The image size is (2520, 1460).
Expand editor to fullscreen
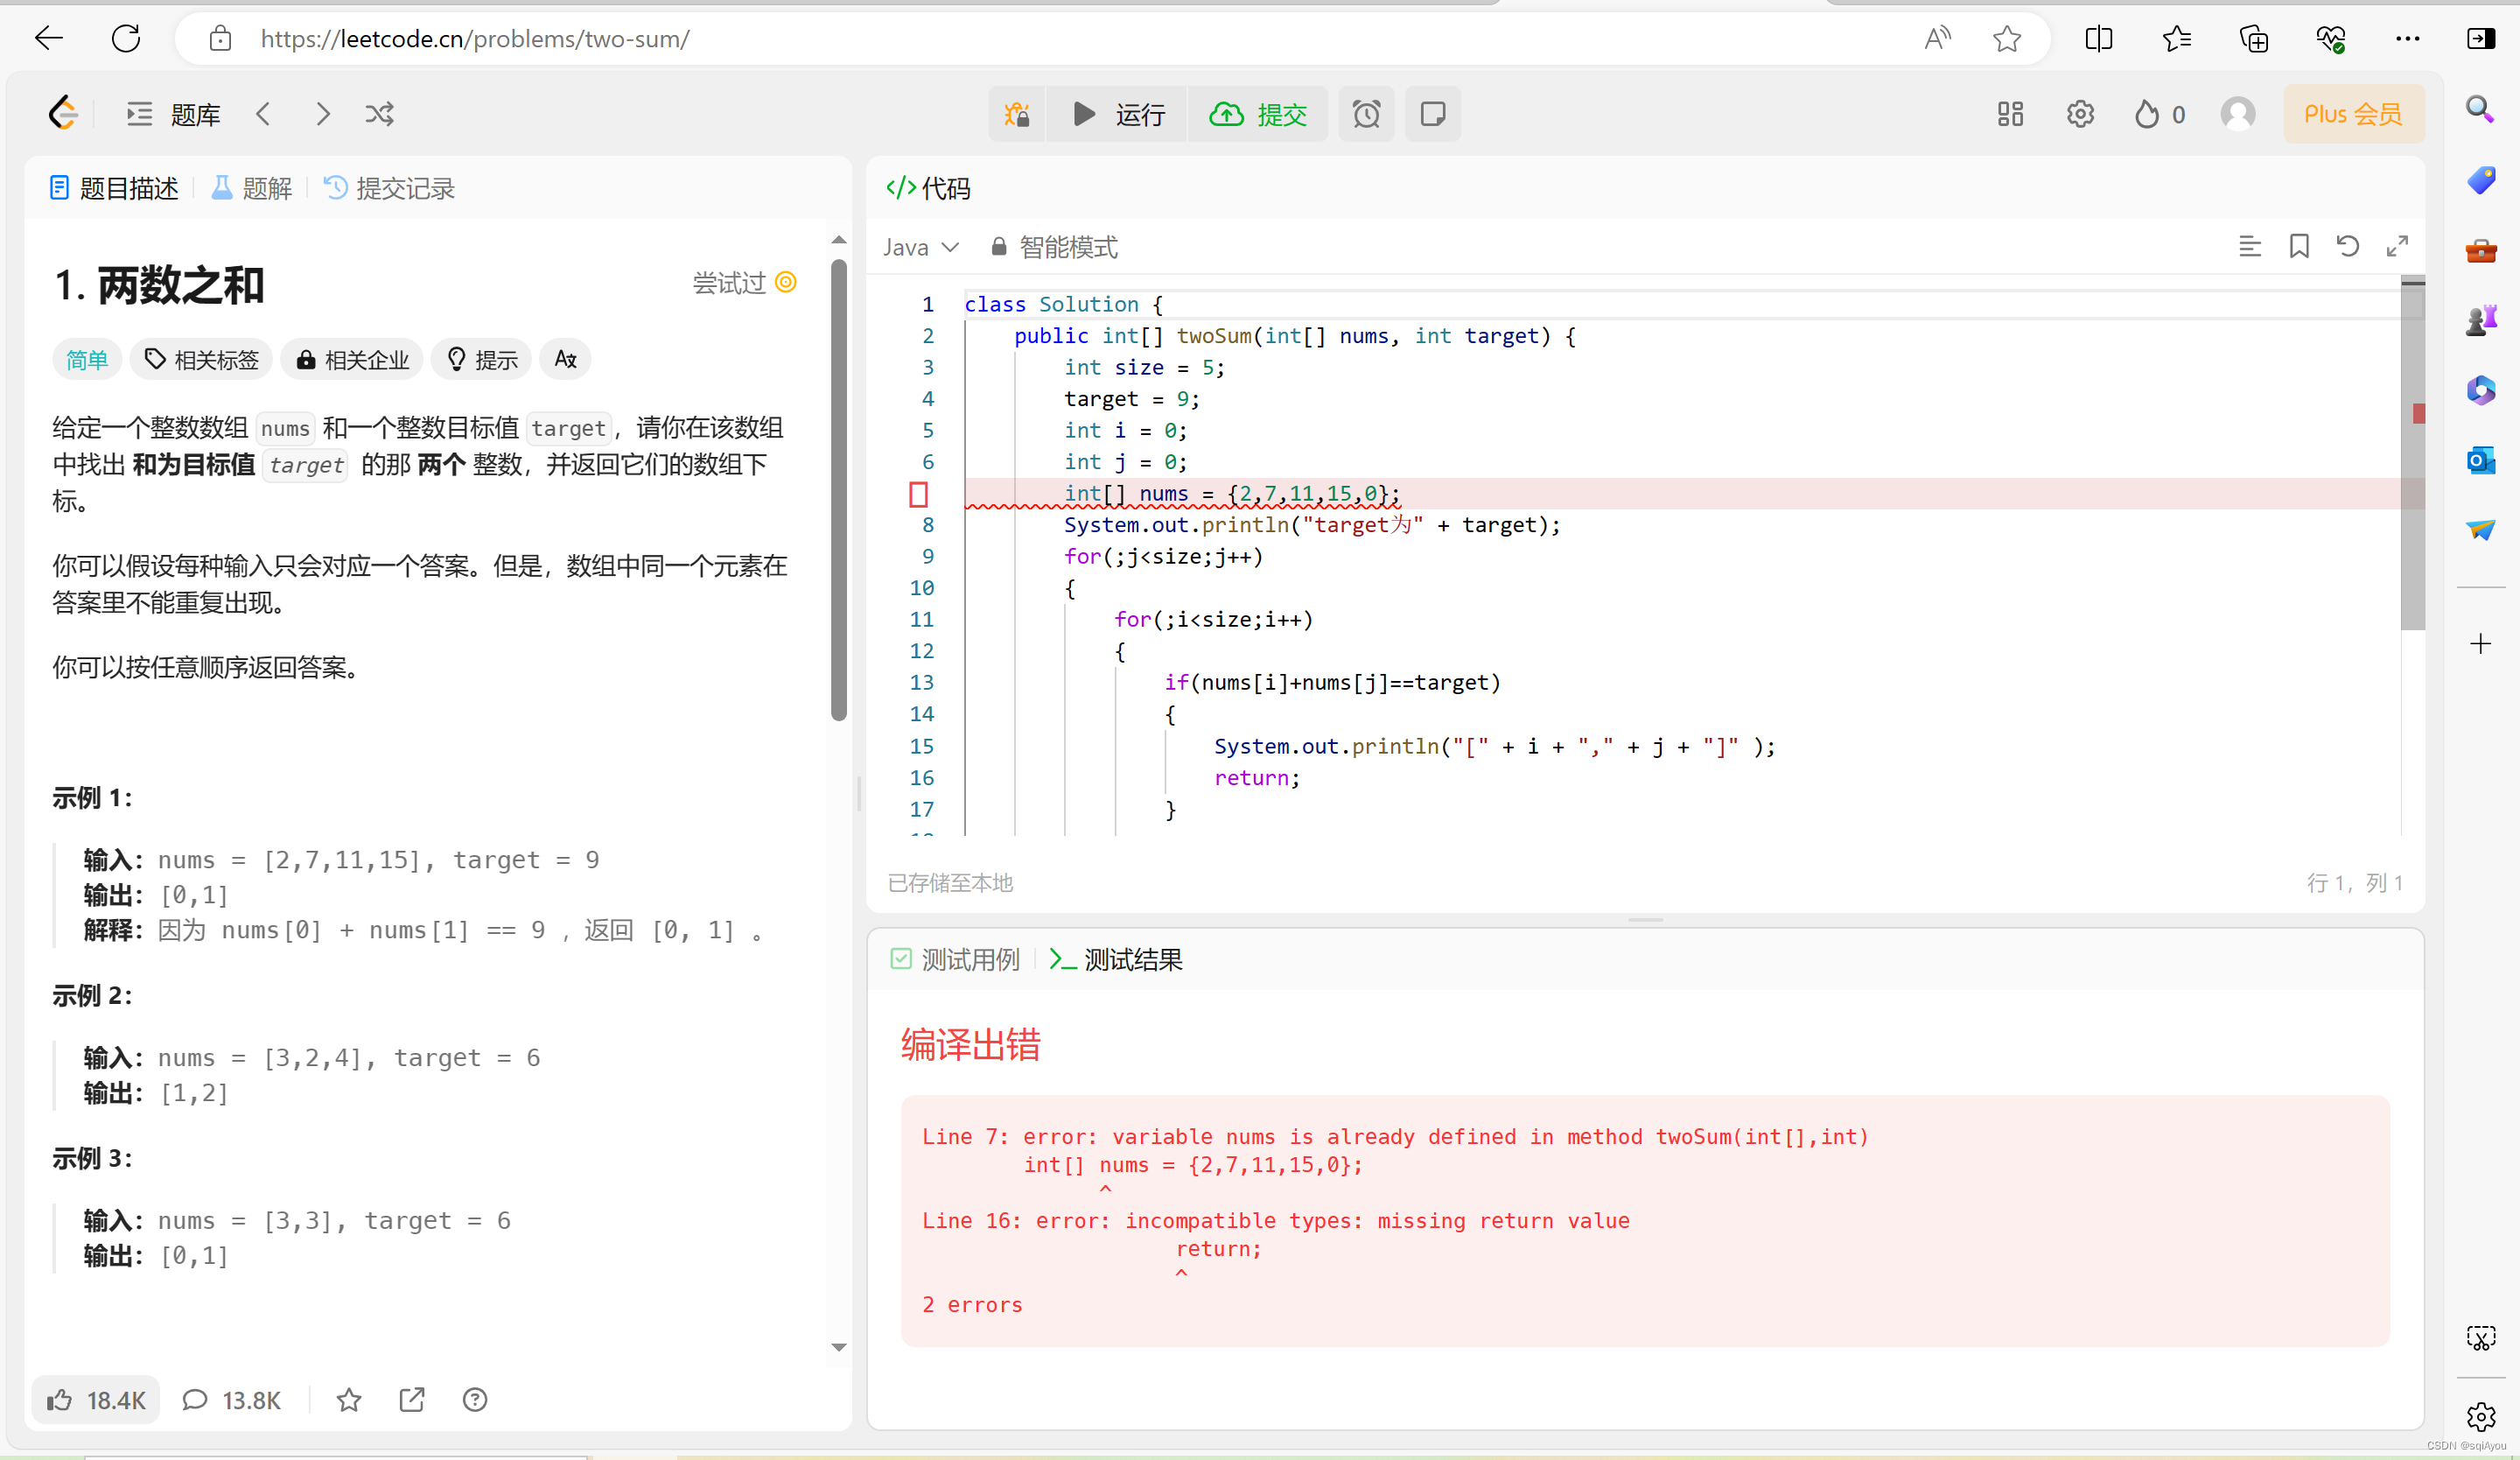click(x=2397, y=246)
